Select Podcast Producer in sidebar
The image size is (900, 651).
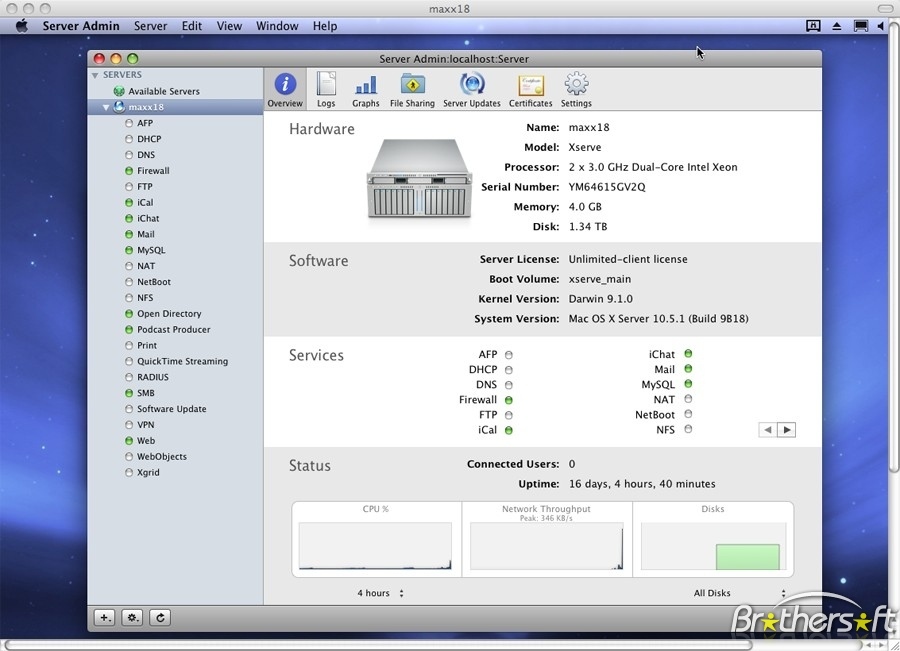(175, 330)
